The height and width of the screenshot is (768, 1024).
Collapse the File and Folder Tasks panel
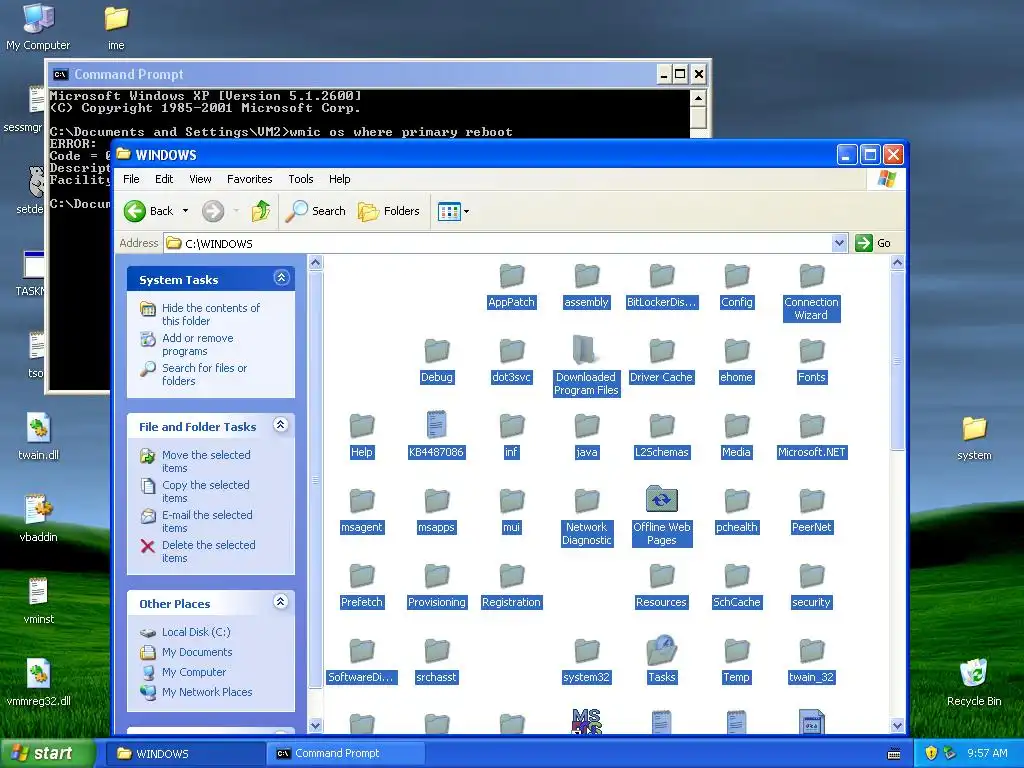(x=281, y=425)
